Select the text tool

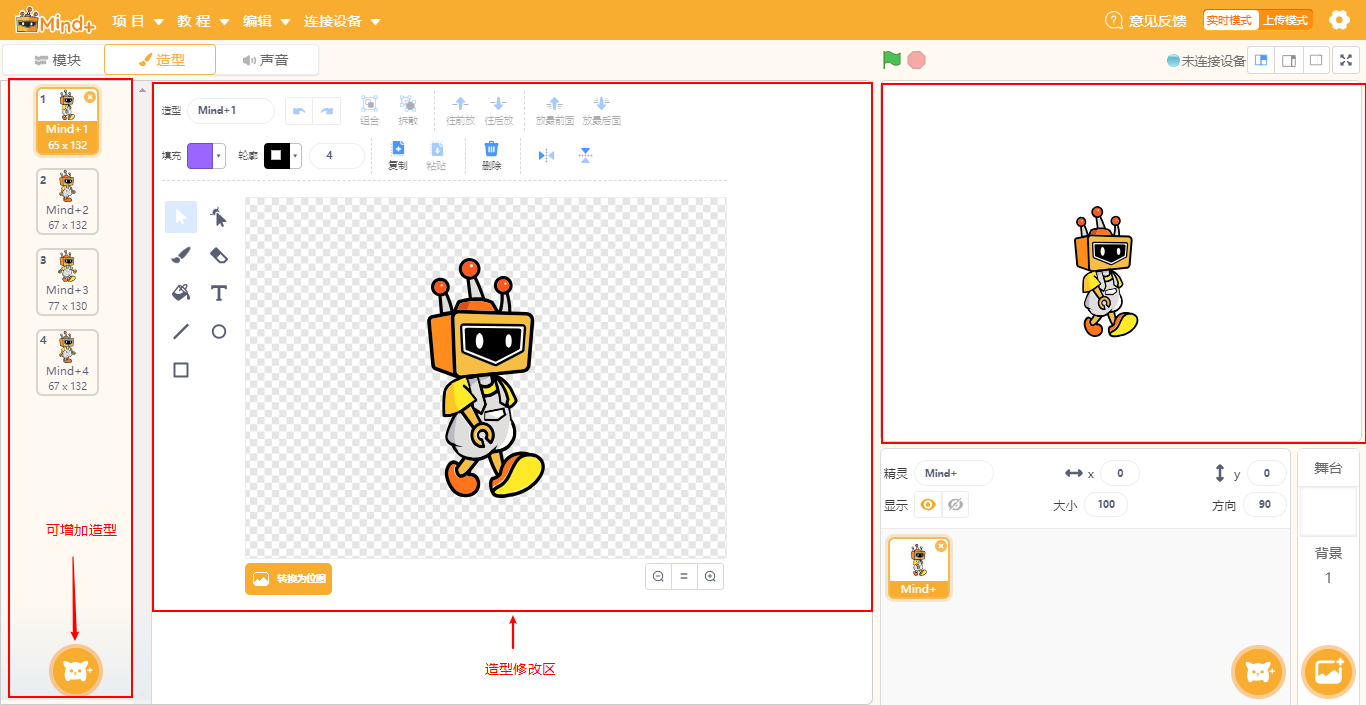tap(219, 293)
